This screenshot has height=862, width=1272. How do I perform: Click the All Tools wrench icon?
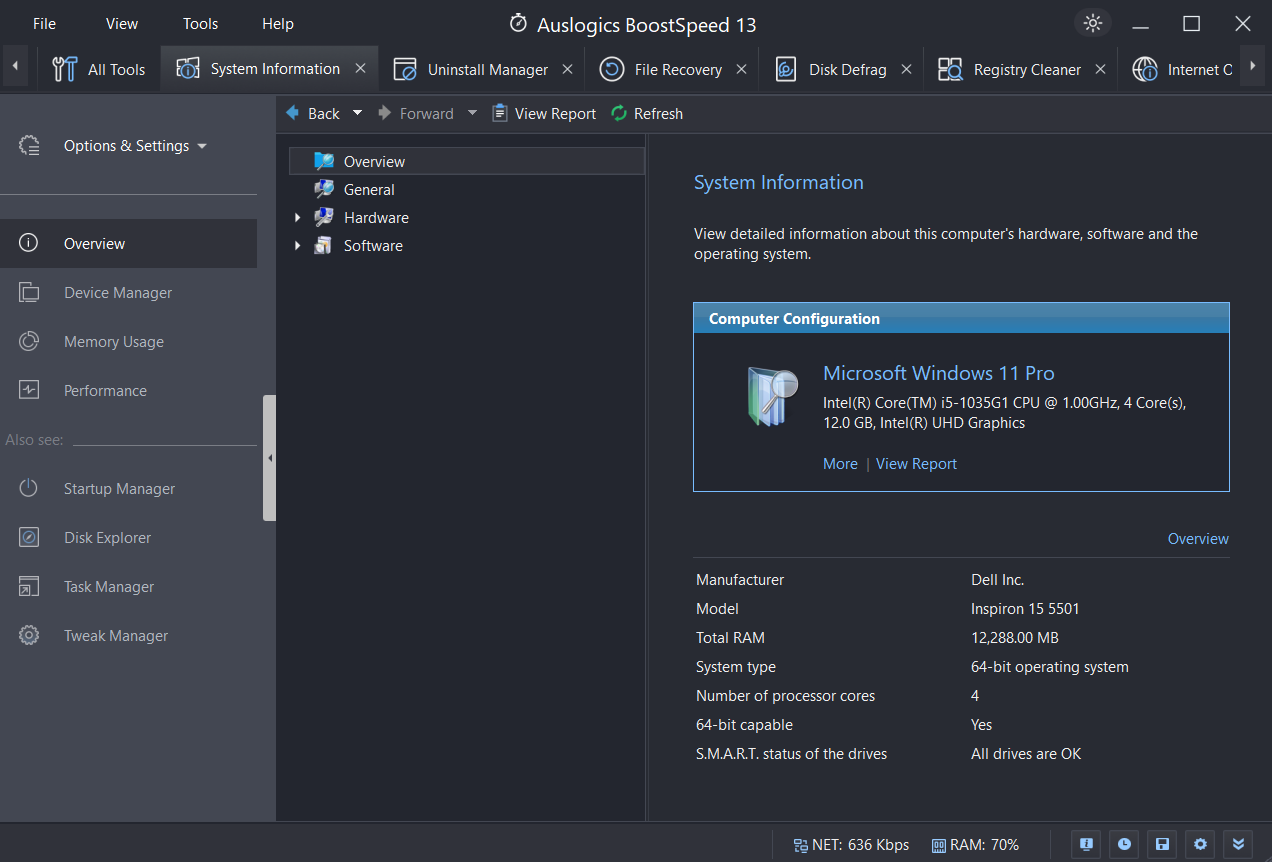pos(64,69)
